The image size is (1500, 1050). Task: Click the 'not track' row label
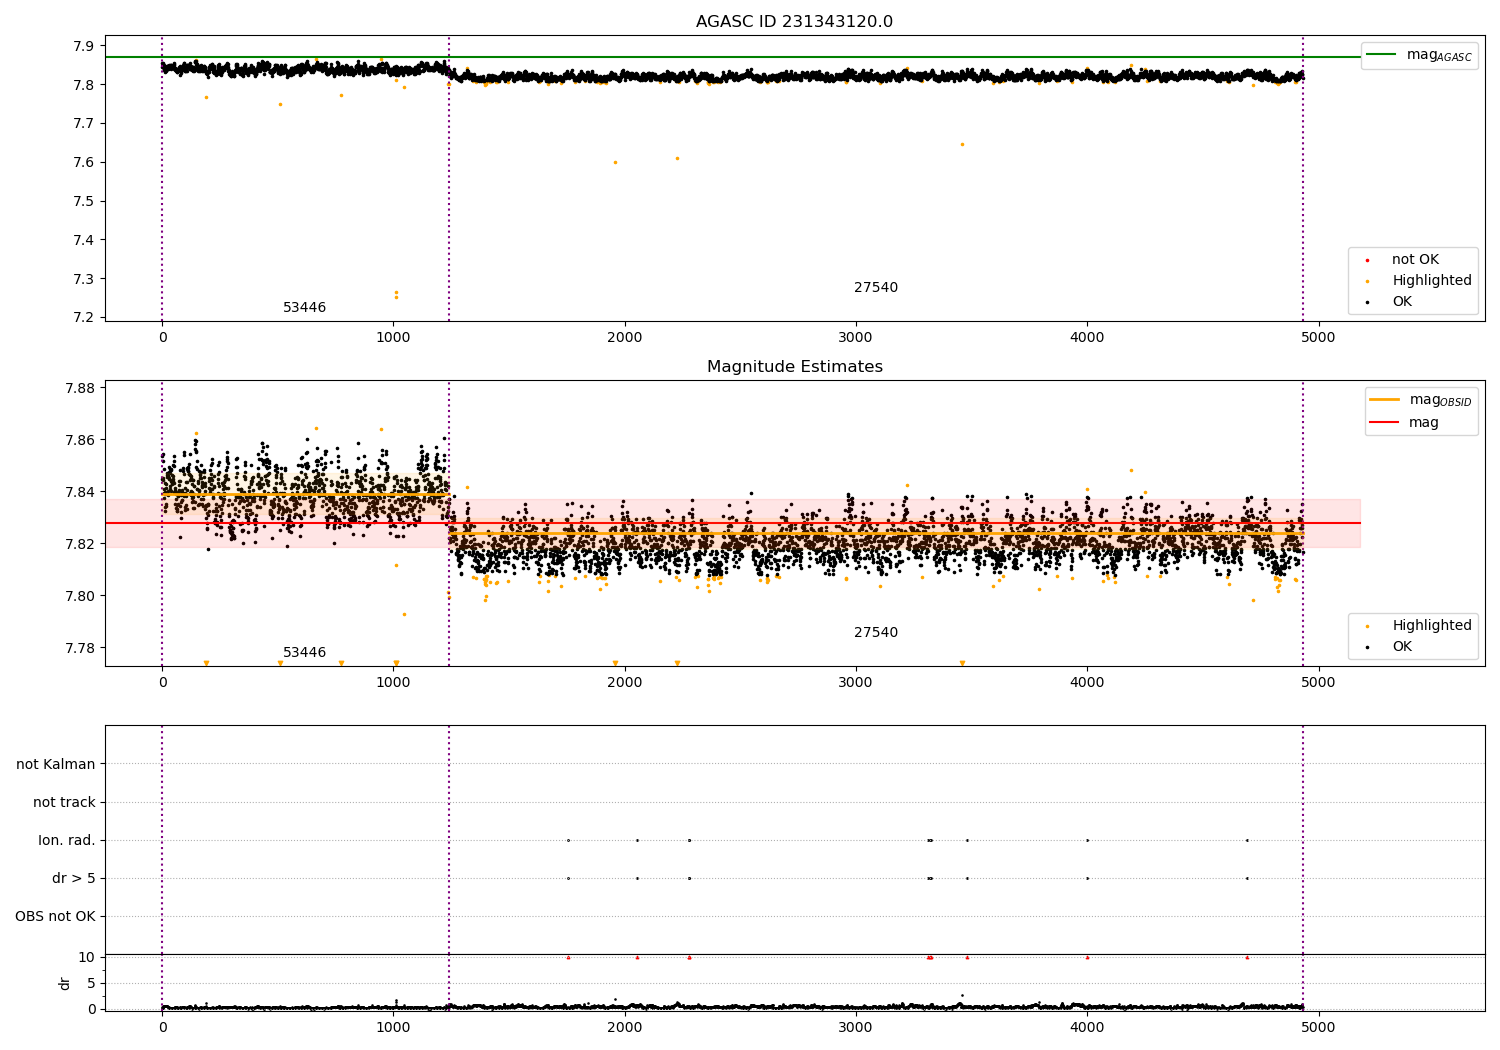click(x=64, y=803)
